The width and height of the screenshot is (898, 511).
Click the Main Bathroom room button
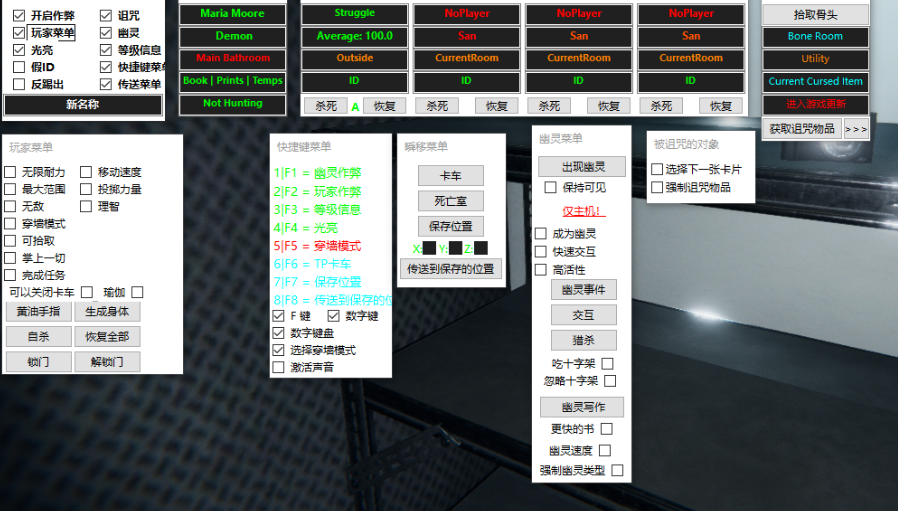[x=233, y=58]
